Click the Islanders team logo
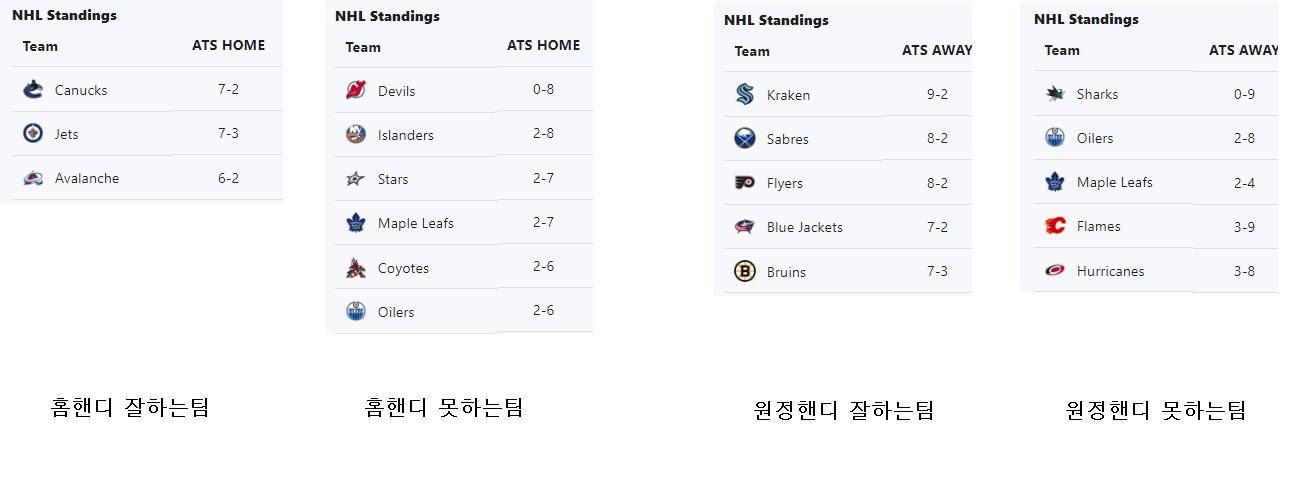Screen dimensions: 1291x489 tap(356, 135)
